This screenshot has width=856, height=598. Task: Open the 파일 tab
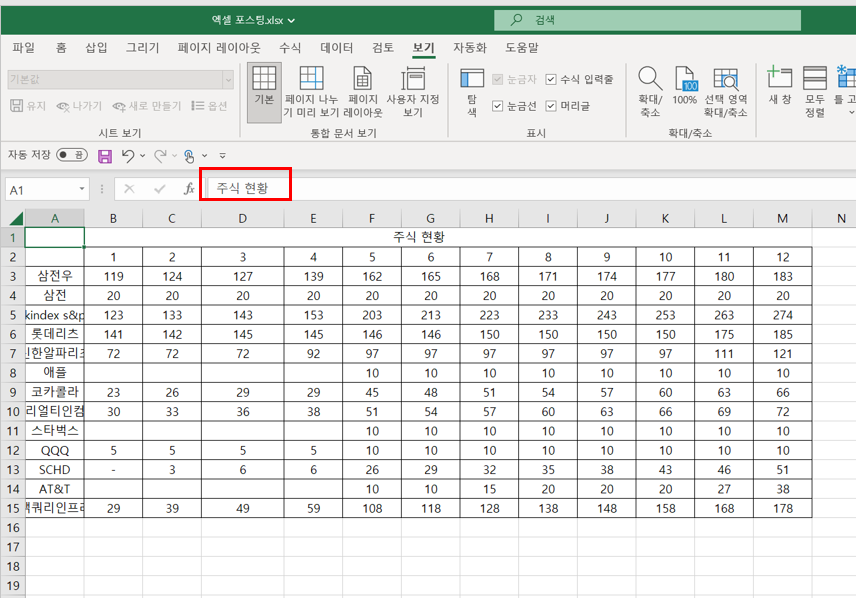click(23, 48)
